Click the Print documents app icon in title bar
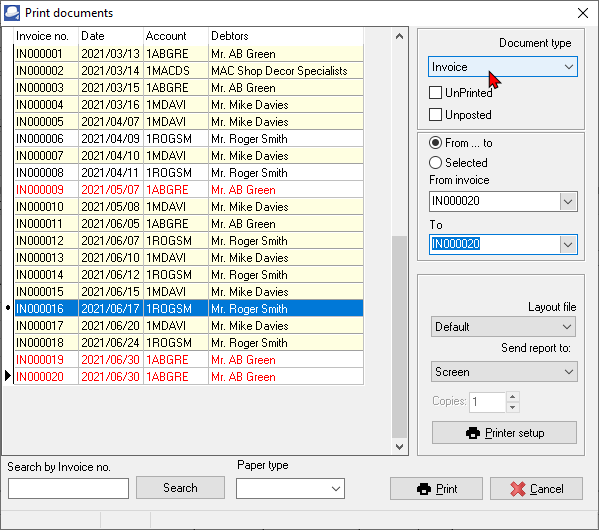 point(12,13)
